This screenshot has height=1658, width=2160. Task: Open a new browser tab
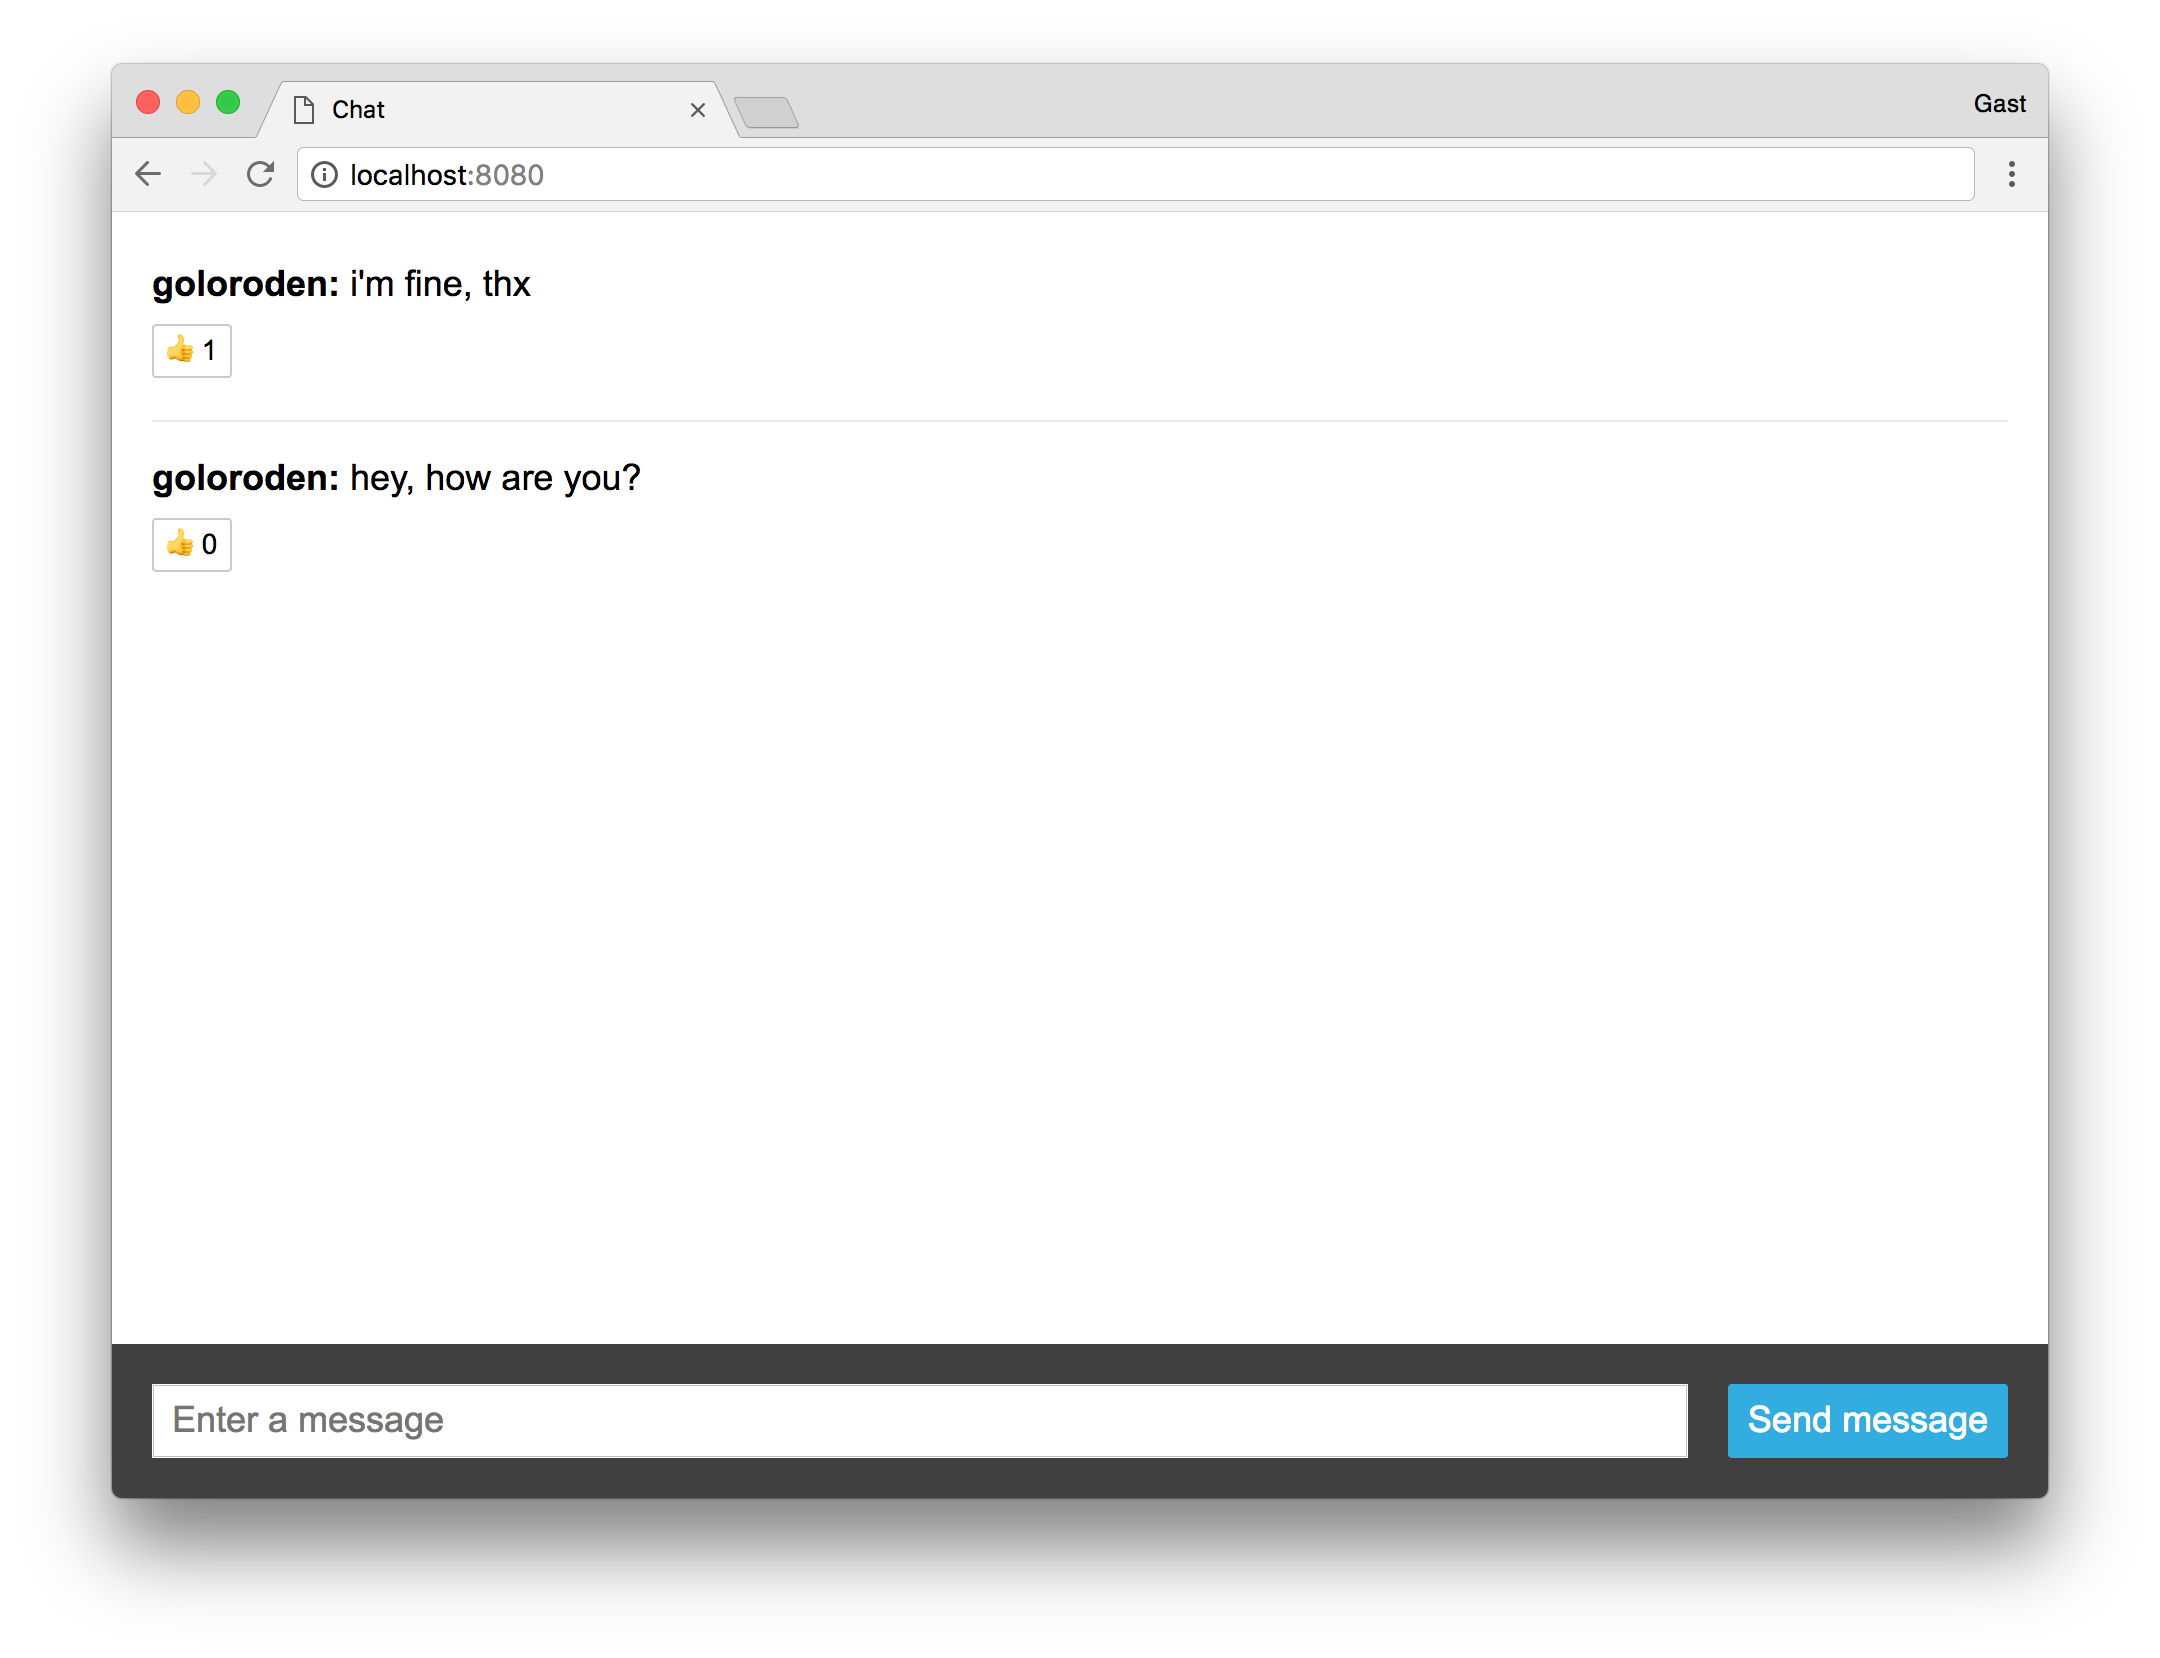click(766, 112)
